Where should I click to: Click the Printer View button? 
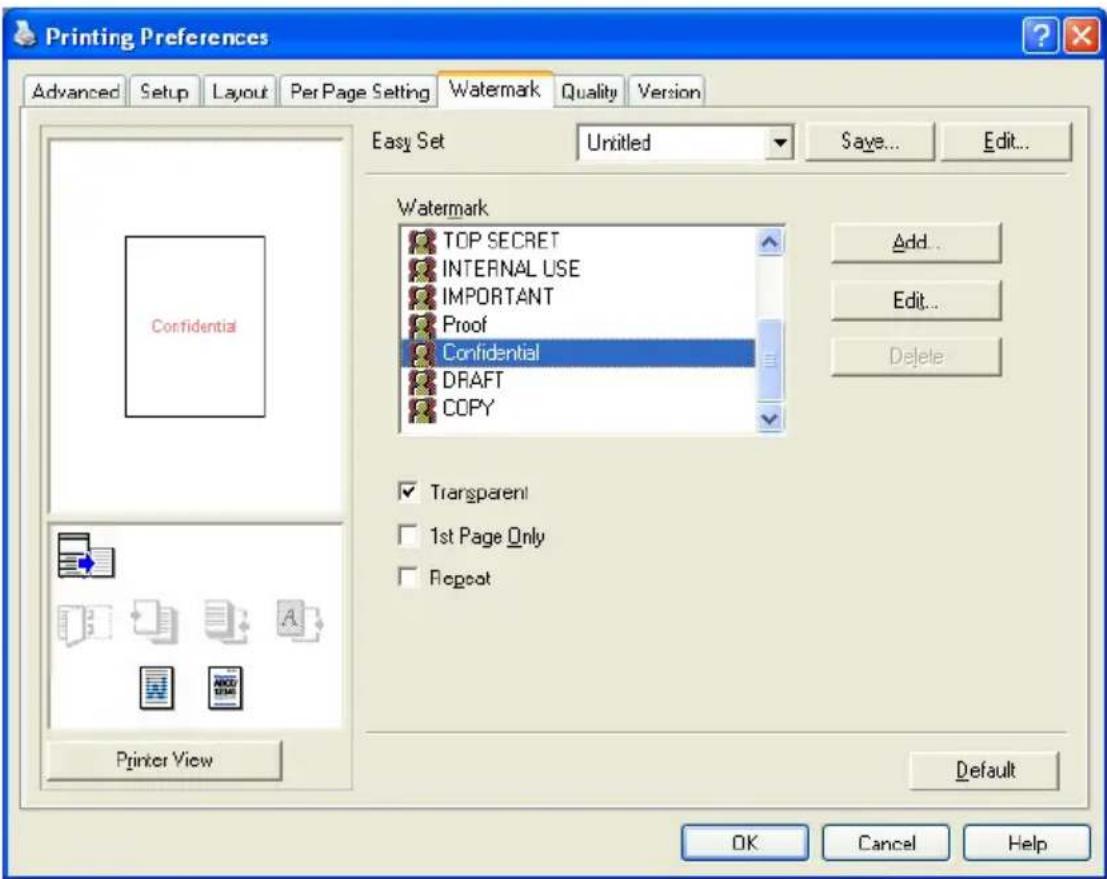pos(164,760)
